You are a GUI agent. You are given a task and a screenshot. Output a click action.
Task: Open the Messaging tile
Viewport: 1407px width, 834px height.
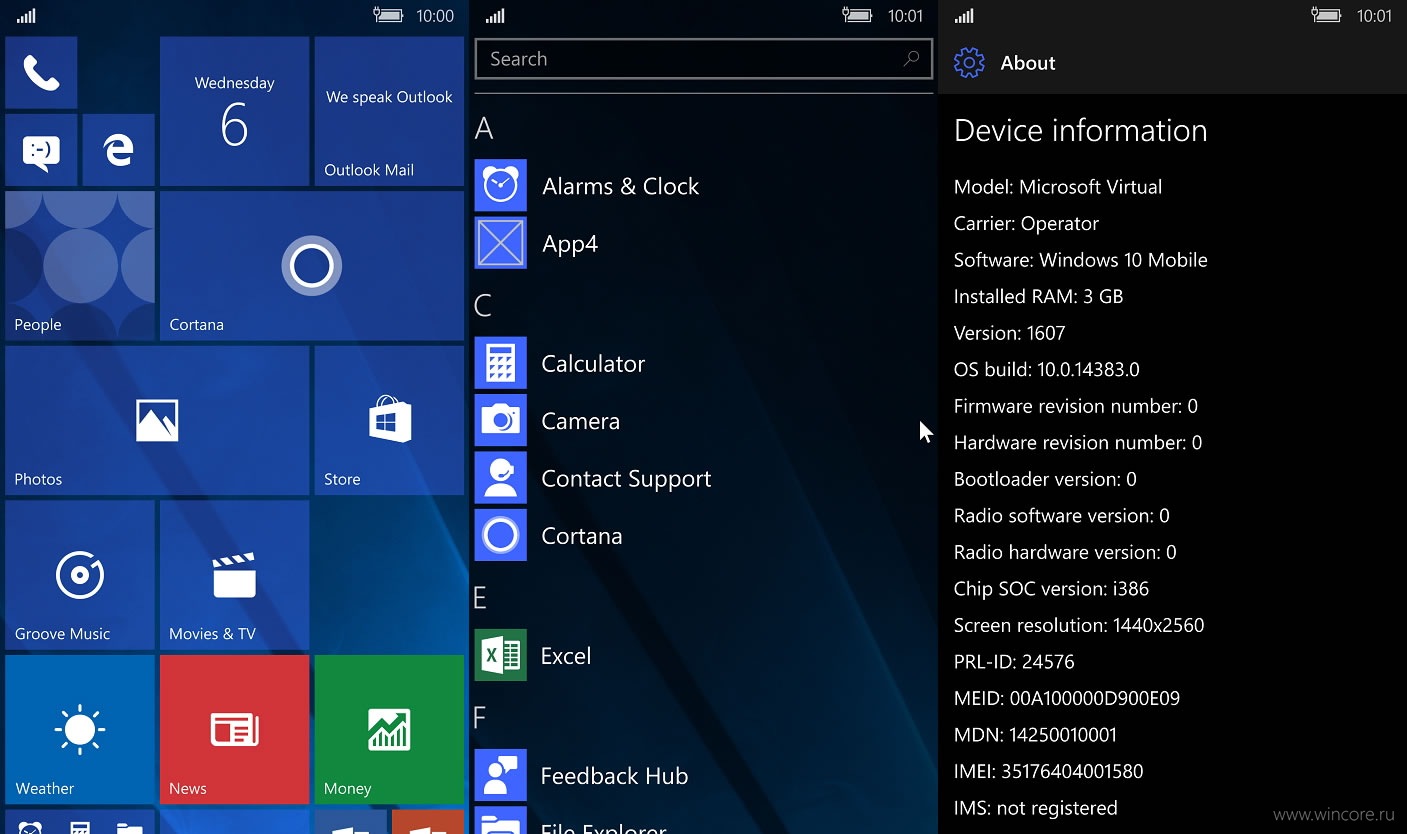[x=41, y=150]
